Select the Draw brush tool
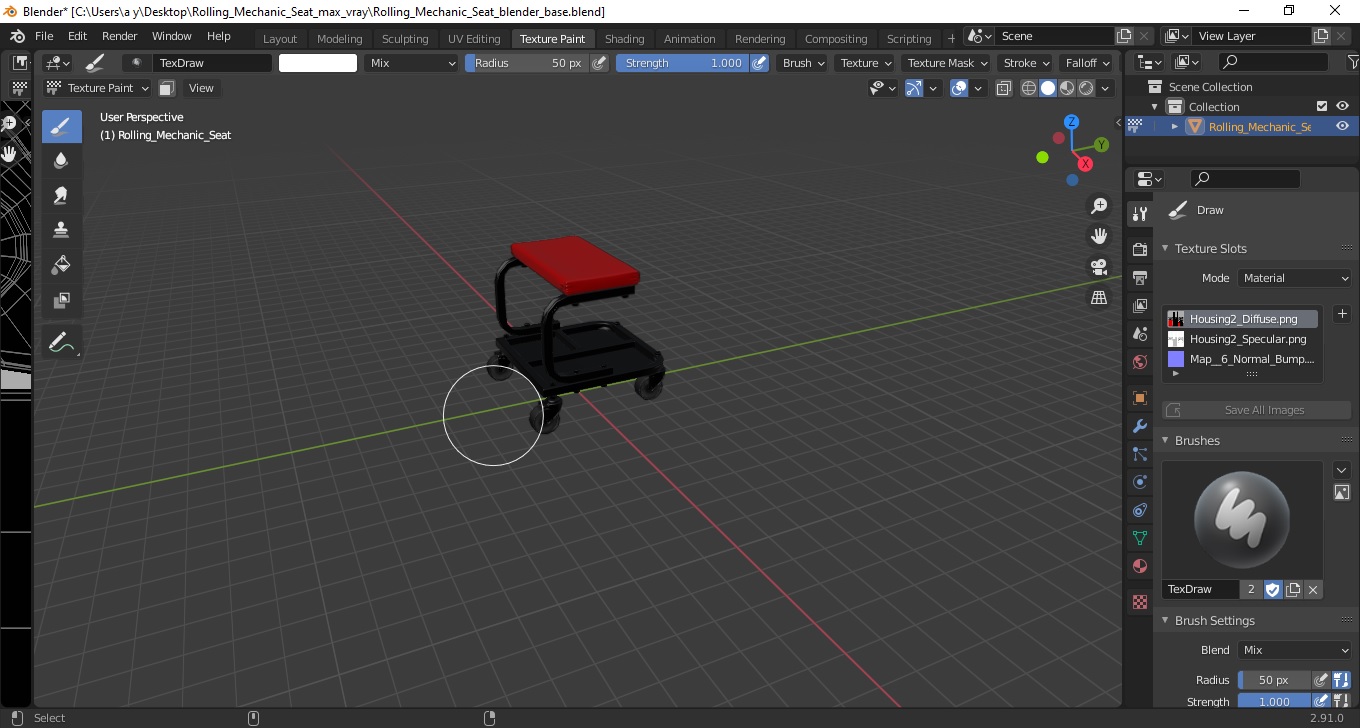 coord(61,126)
